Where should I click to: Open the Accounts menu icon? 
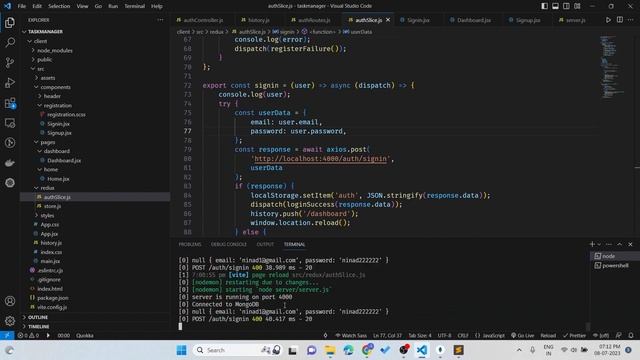tap(10, 301)
